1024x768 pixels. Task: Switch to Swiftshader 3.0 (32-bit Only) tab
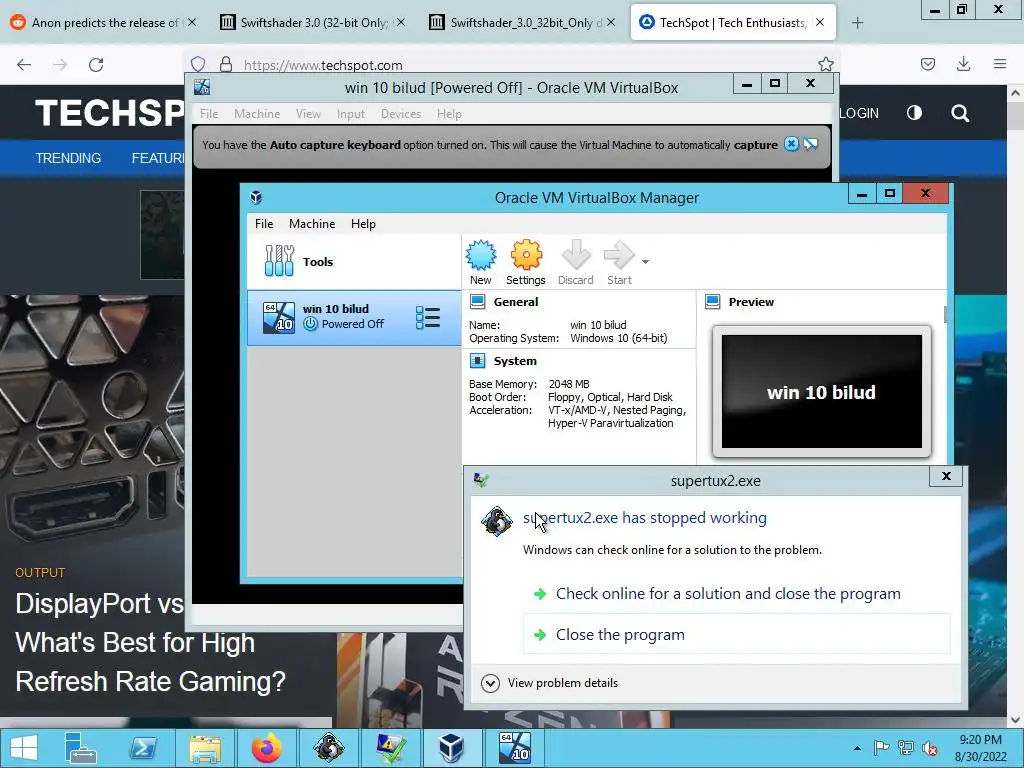pos(313,22)
